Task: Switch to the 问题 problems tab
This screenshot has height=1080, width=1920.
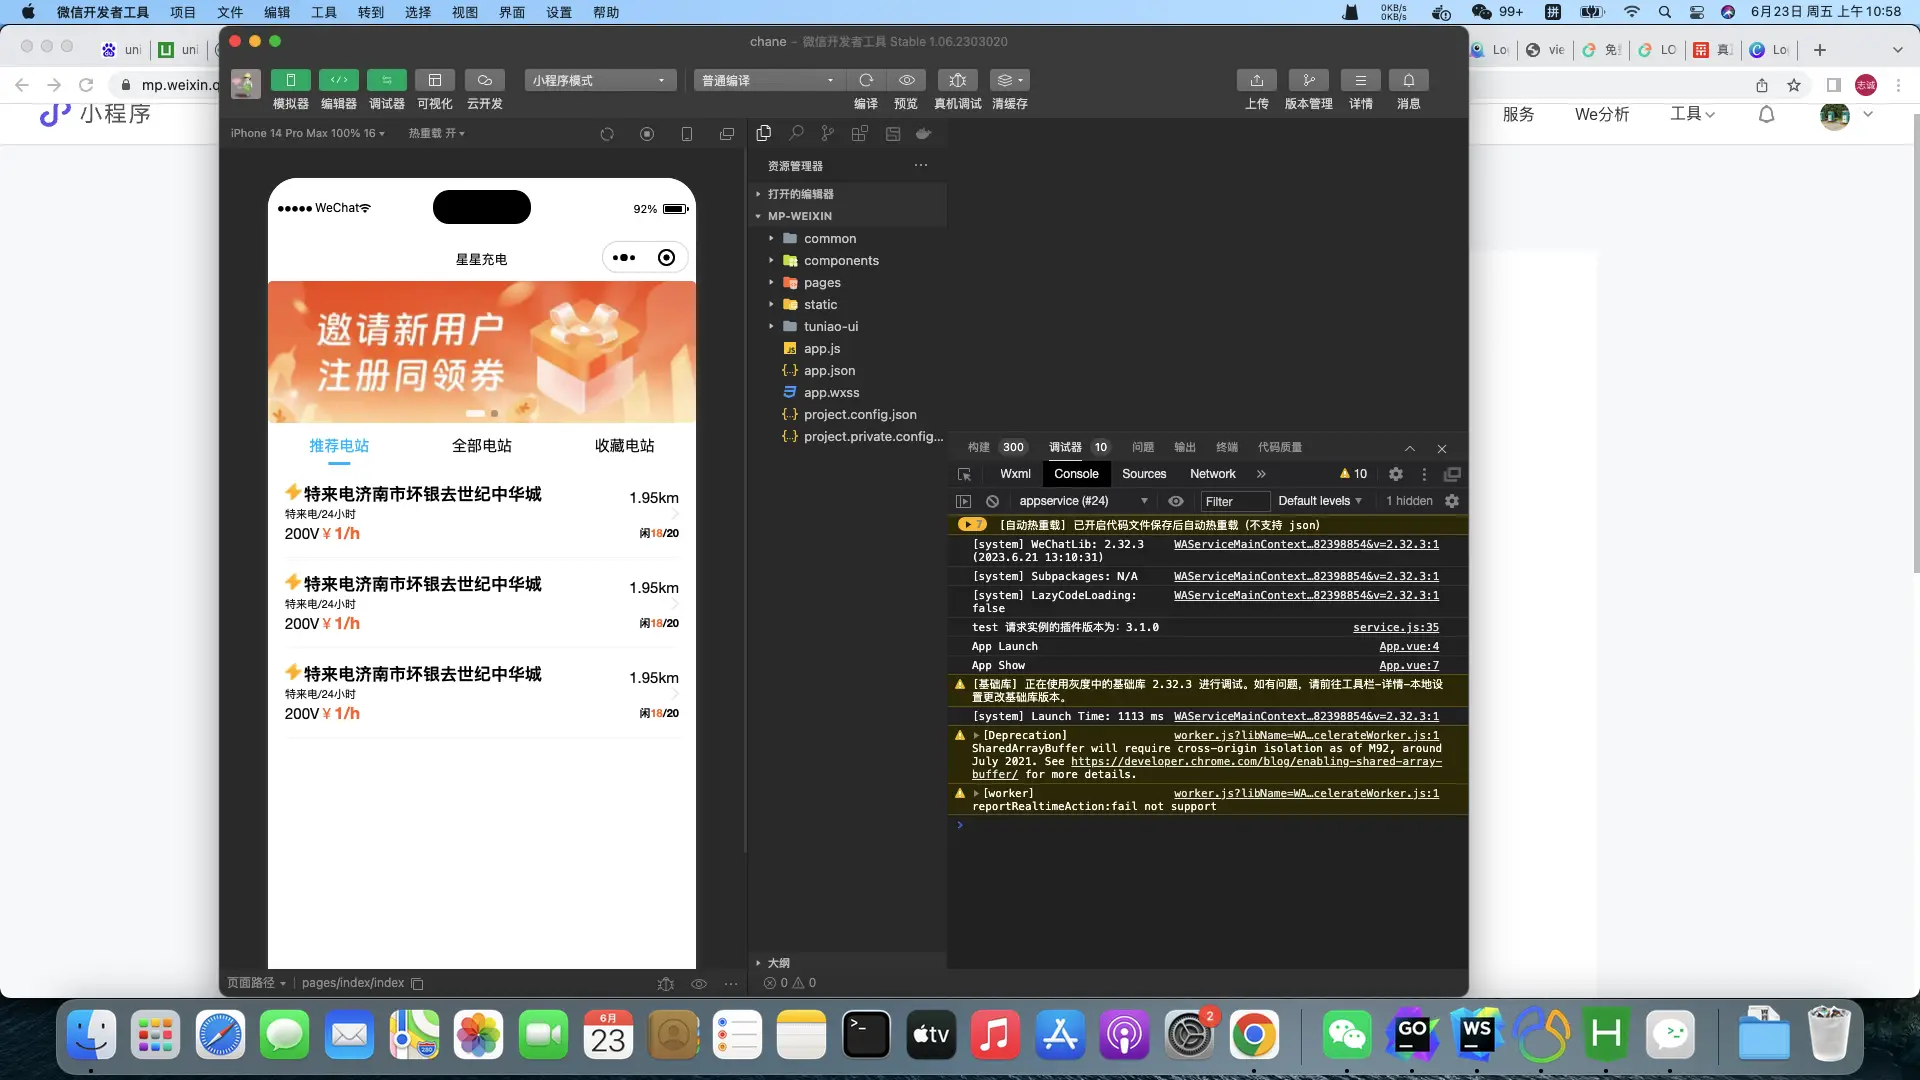Action: pyautogui.click(x=1143, y=447)
